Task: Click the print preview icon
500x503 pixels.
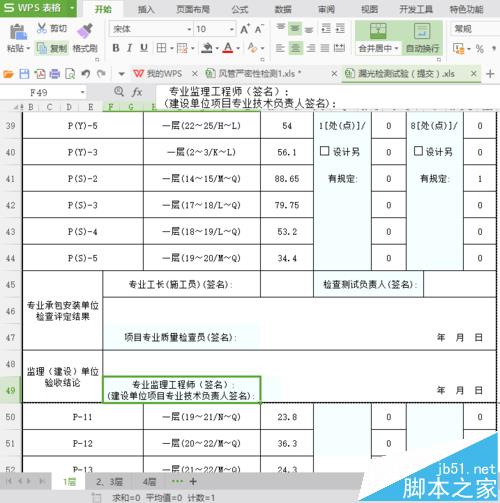Action: tap(70, 74)
